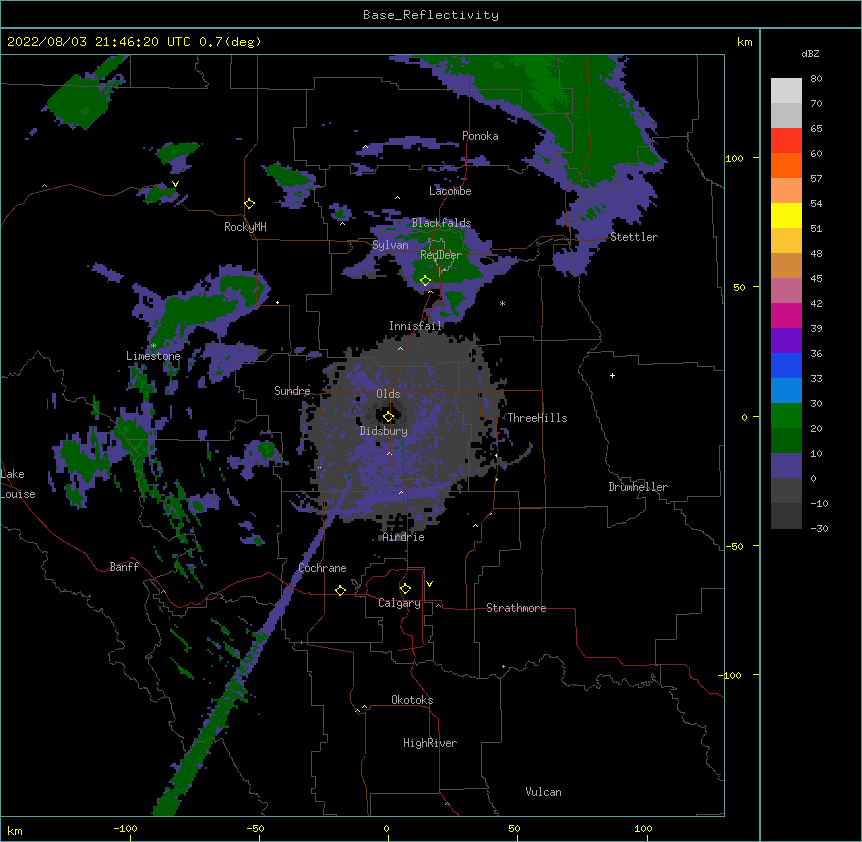This screenshot has width=862, height=842.
Task: Click the Ponoka city label
Action: click(x=480, y=136)
